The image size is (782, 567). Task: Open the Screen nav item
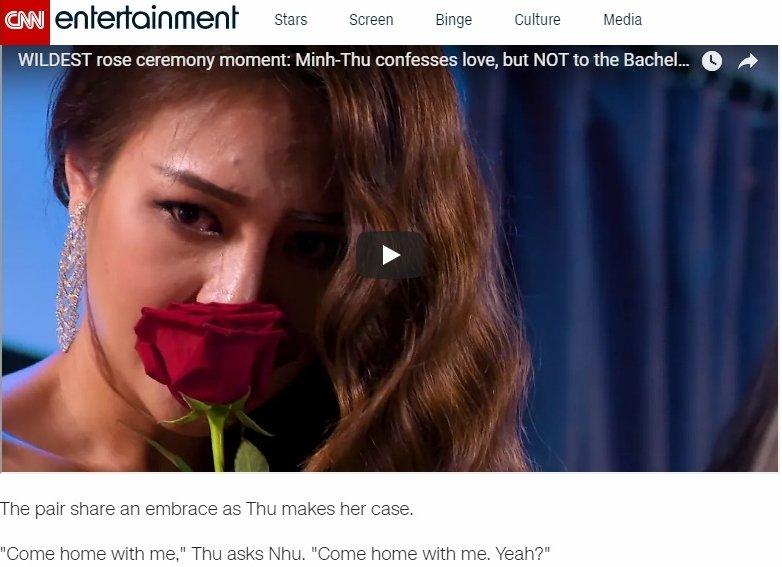pyautogui.click(x=371, y=20)
